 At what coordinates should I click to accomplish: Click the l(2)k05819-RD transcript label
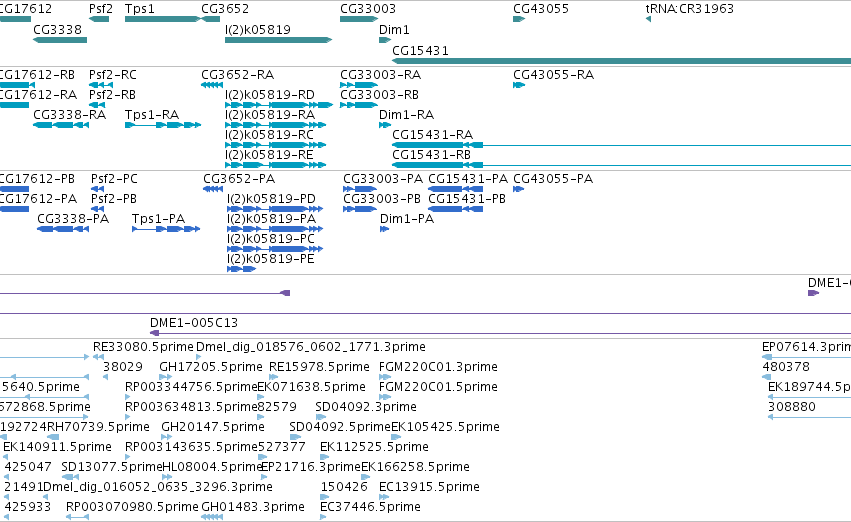pyautogui.click(x=270, y=94)
